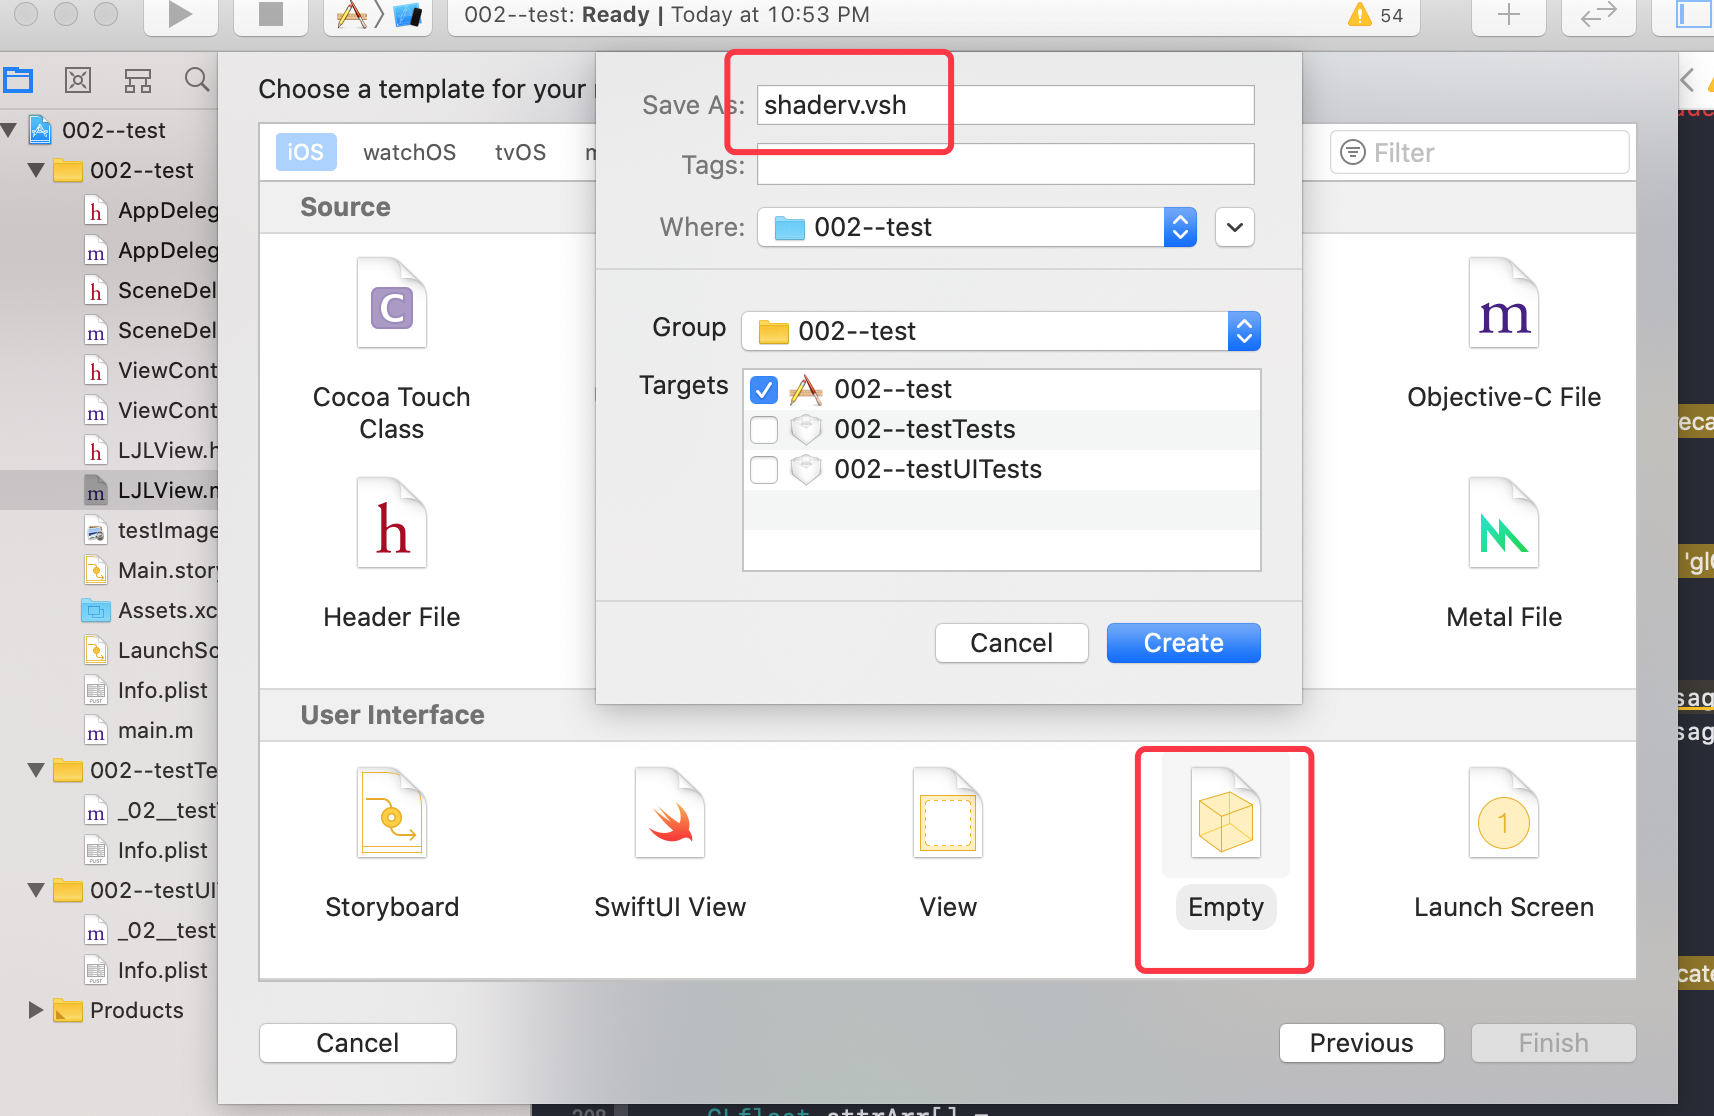Select LaunchScreen file in the navigator

point(109,650)
